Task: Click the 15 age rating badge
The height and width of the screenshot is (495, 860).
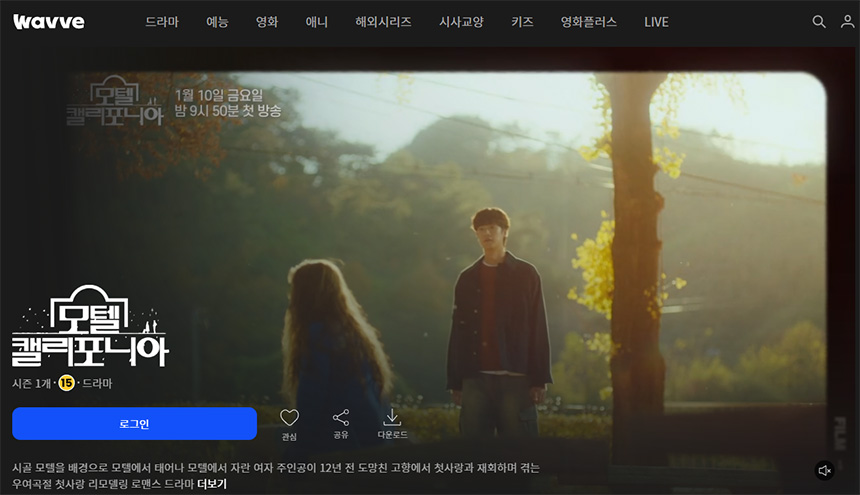Action: [x=66, y=383]
